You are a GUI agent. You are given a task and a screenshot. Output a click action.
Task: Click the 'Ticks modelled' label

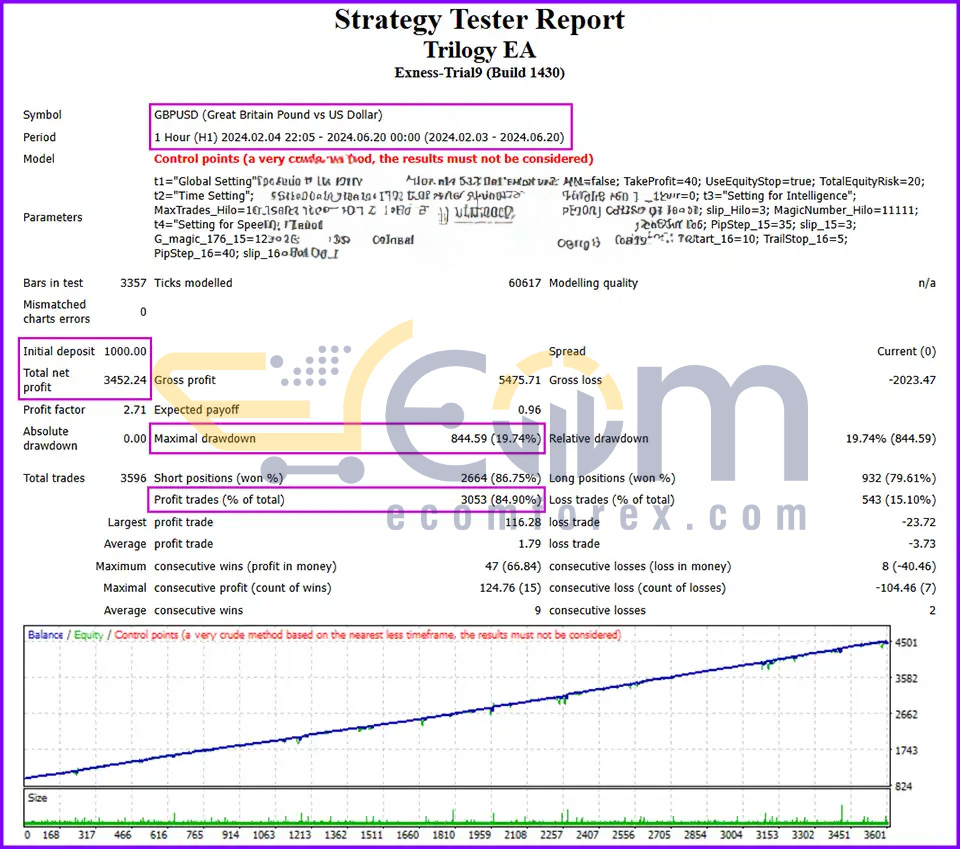tap(193, 283)
